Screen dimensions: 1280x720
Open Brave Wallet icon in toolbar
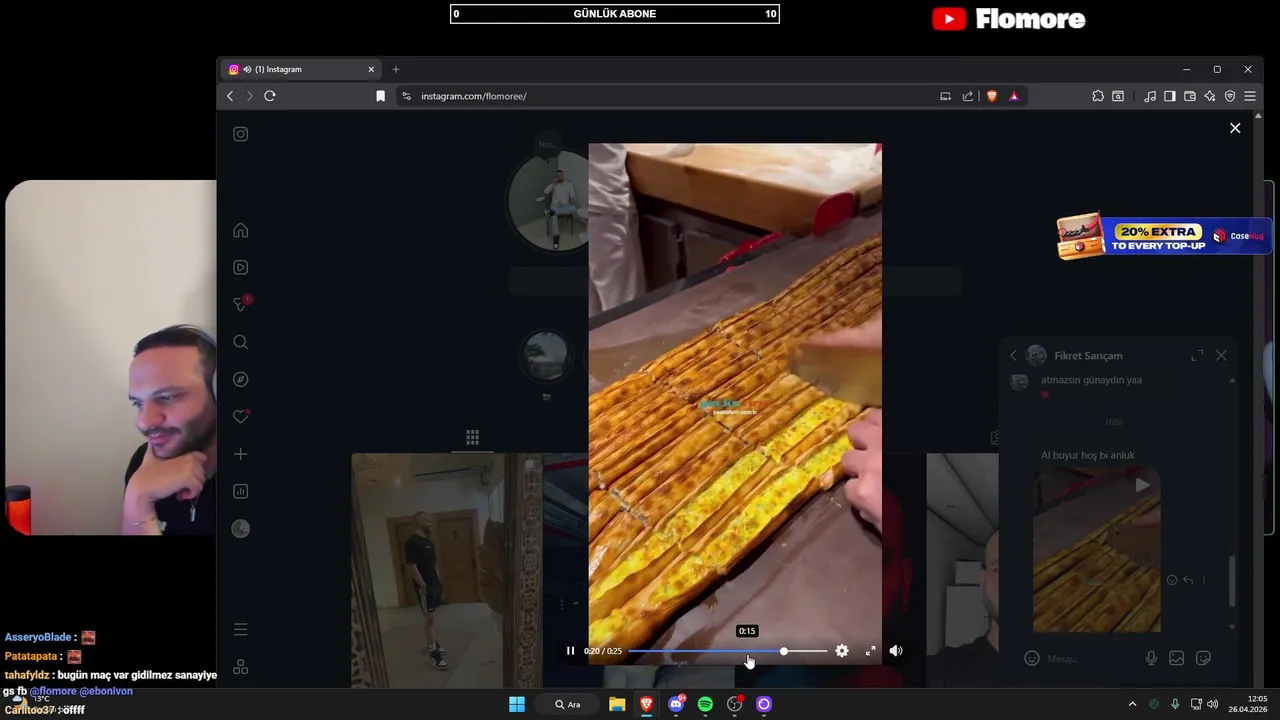[1190, 96]
